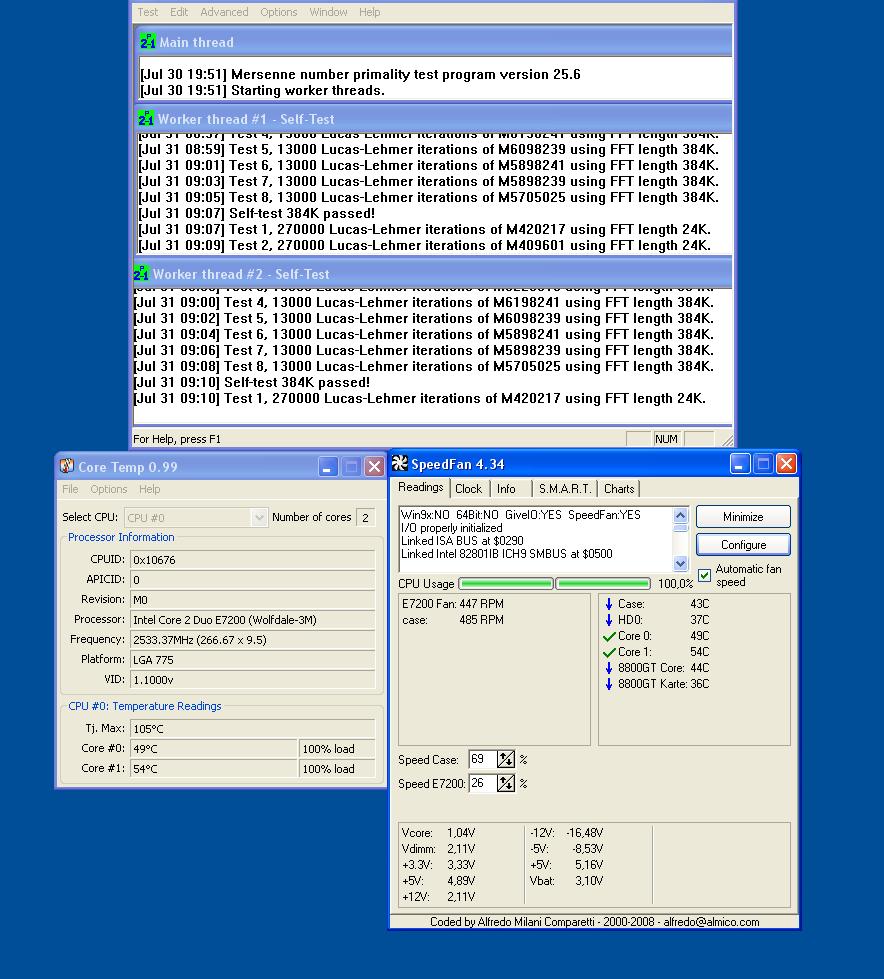Click the Prime95 Main thread window icon
Screen dimensions: 884x979
click(x=147, y=41)
